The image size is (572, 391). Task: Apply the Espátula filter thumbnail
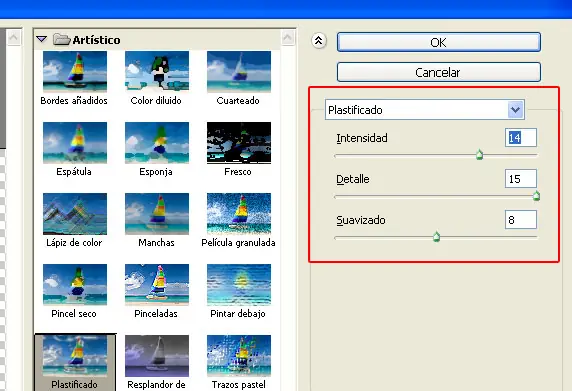[75, 143]
